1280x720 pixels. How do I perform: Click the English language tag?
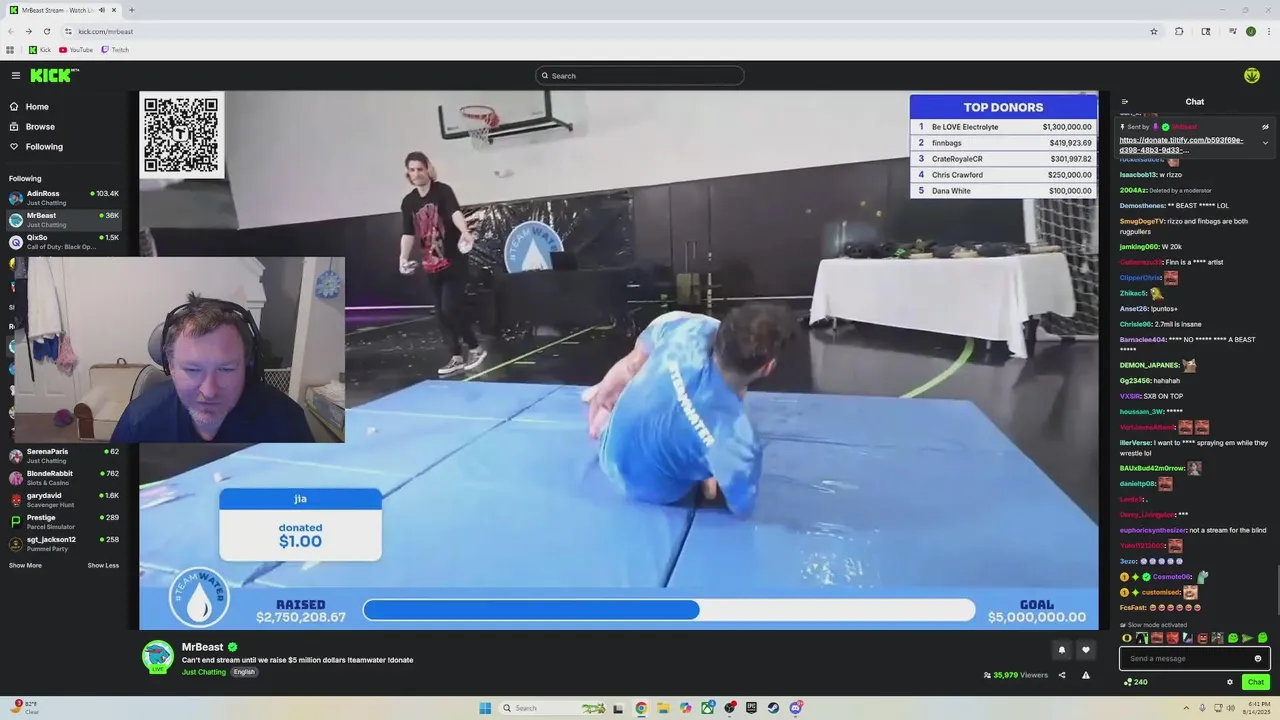[x=245, y=672]
